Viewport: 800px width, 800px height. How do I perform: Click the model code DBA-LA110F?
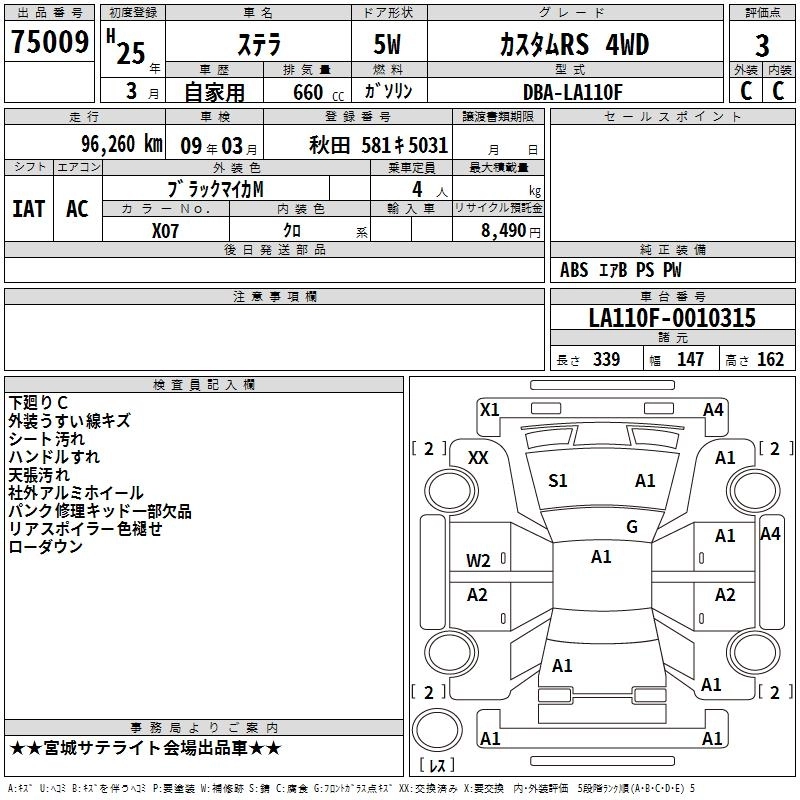click(573, 92)
